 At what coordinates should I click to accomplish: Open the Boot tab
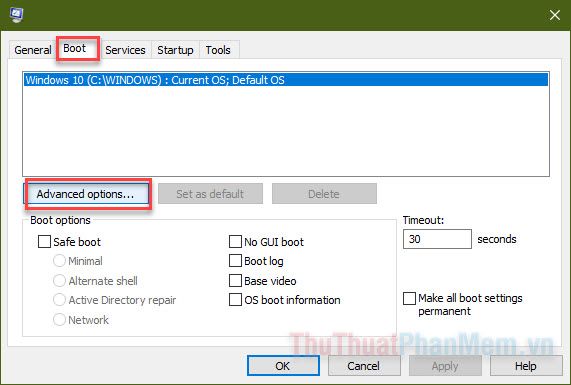coord(75,48)
